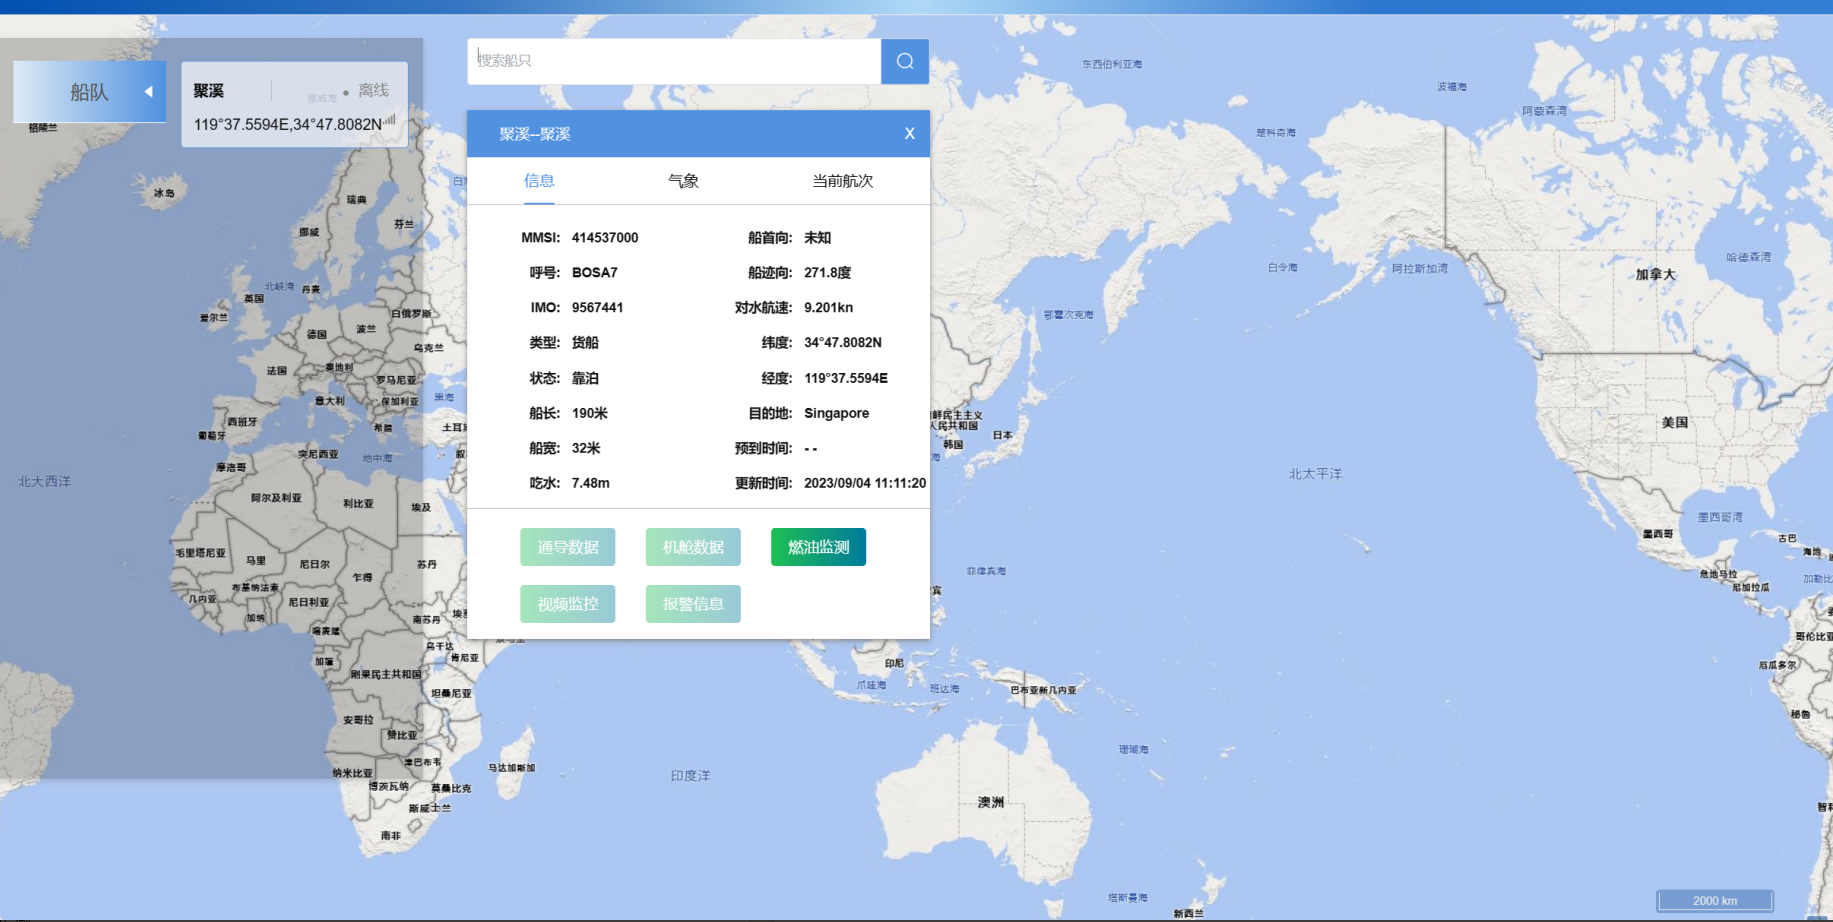This screenshot has height=922, width=1833.
Task: View 报警信息 alarm information
Action: click(x=693, y=604)
